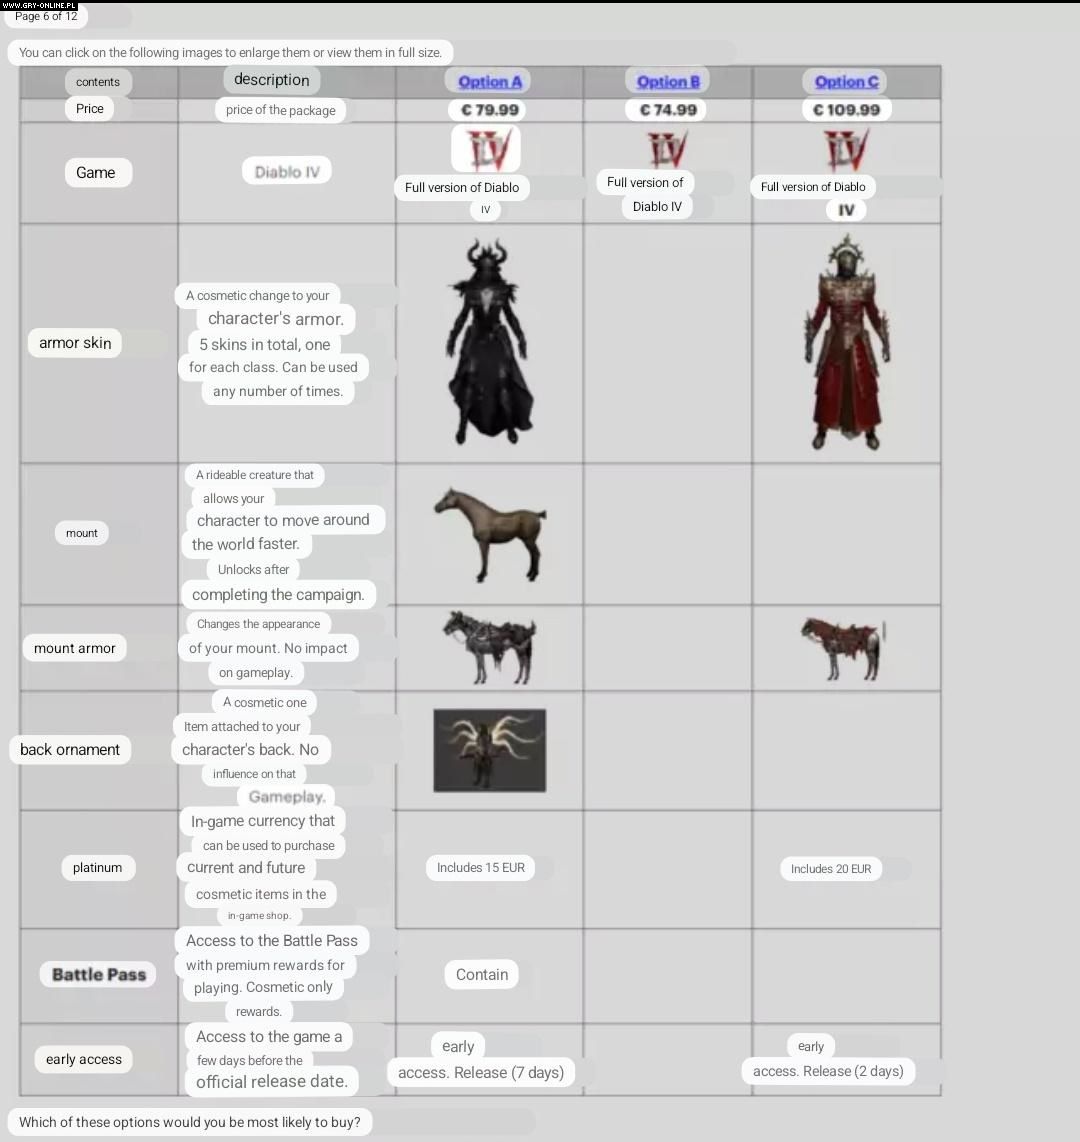Screen dimensions: 1080x1142
Task: Enlarge the red armor skin image
Action: (x=846, y=342)
